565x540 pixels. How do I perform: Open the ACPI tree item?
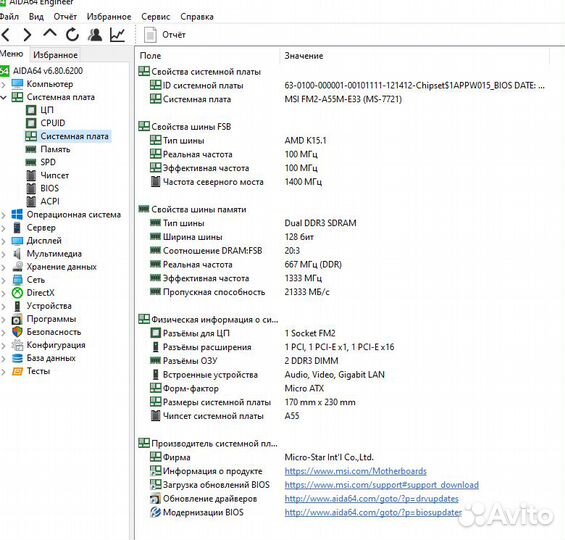(50, 201)
